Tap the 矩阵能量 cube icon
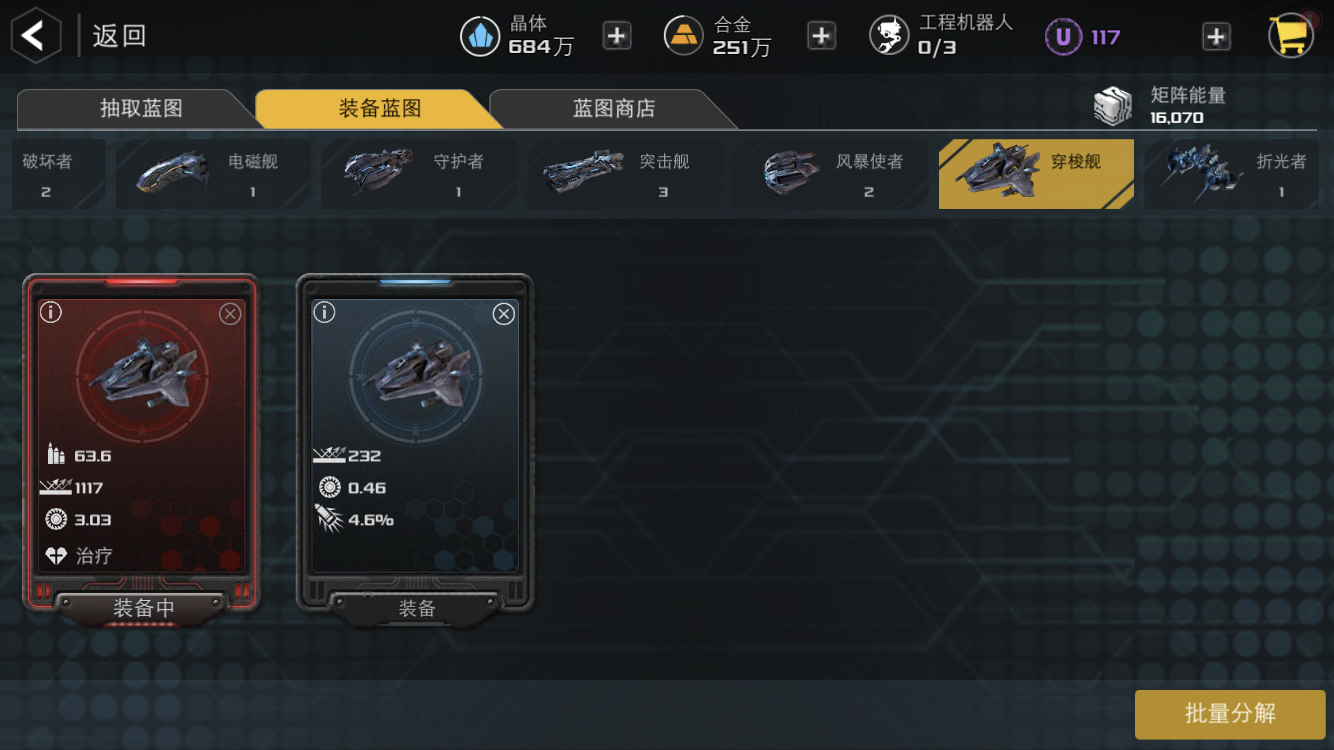The height and width of the screenshot is (750, 1334). point(1113,106)
